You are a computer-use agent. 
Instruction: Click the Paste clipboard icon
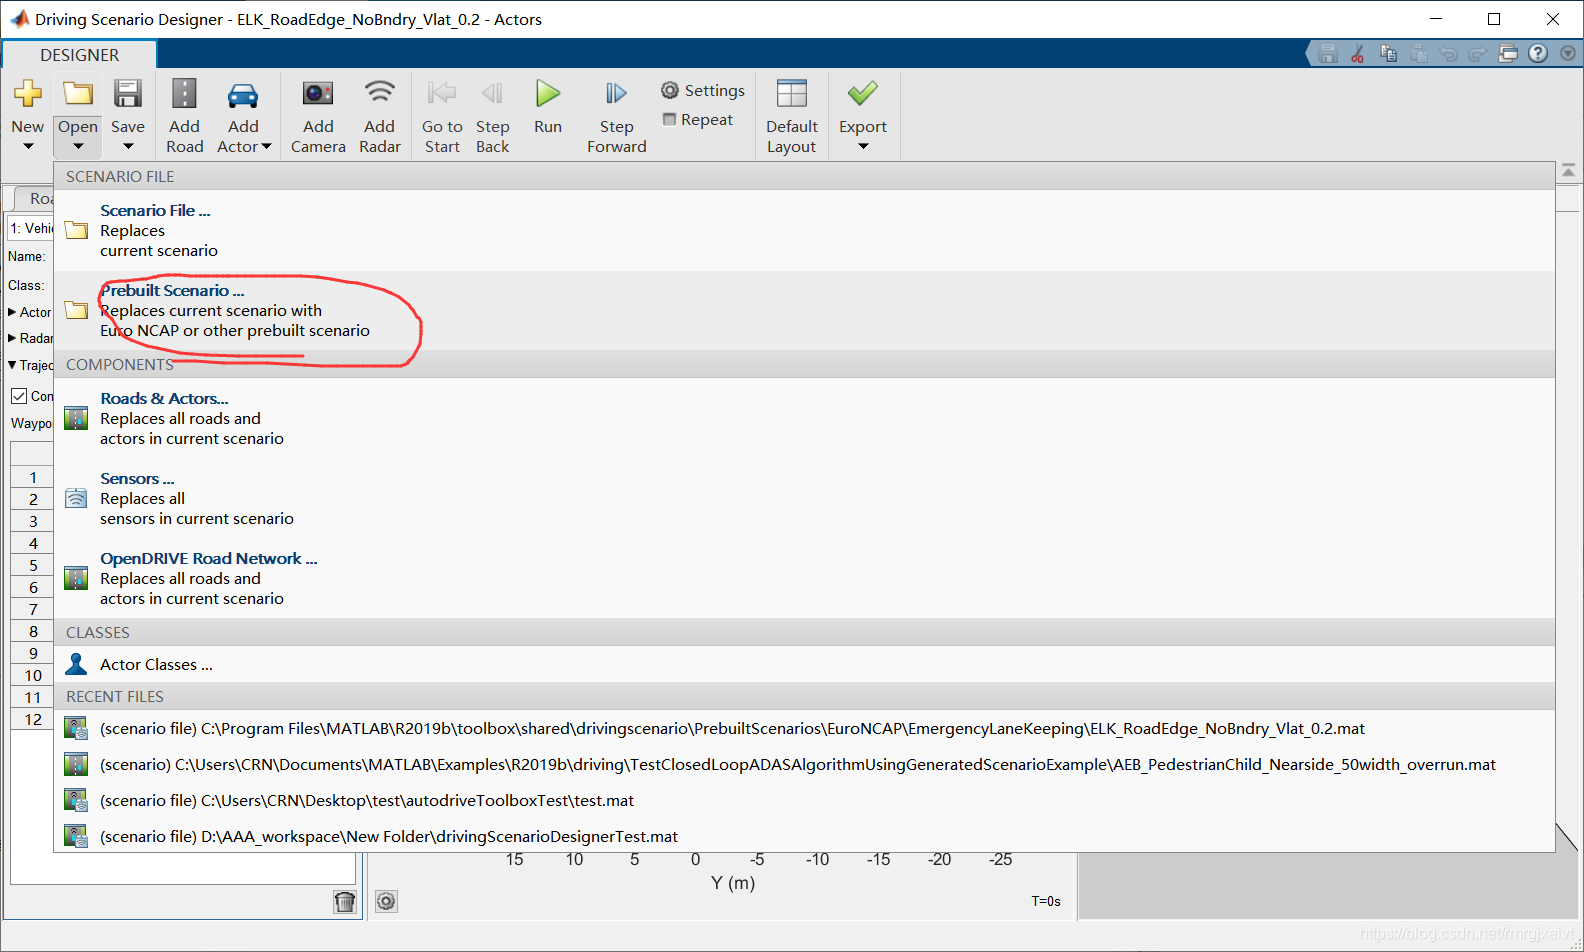[x=1418, y=54]
